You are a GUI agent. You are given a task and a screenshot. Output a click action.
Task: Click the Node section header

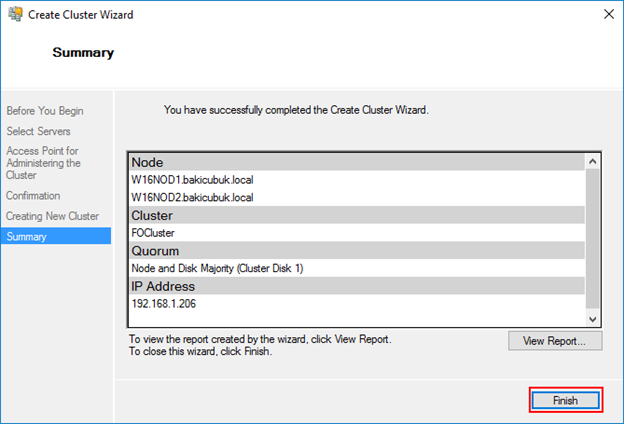coord(357,162)
